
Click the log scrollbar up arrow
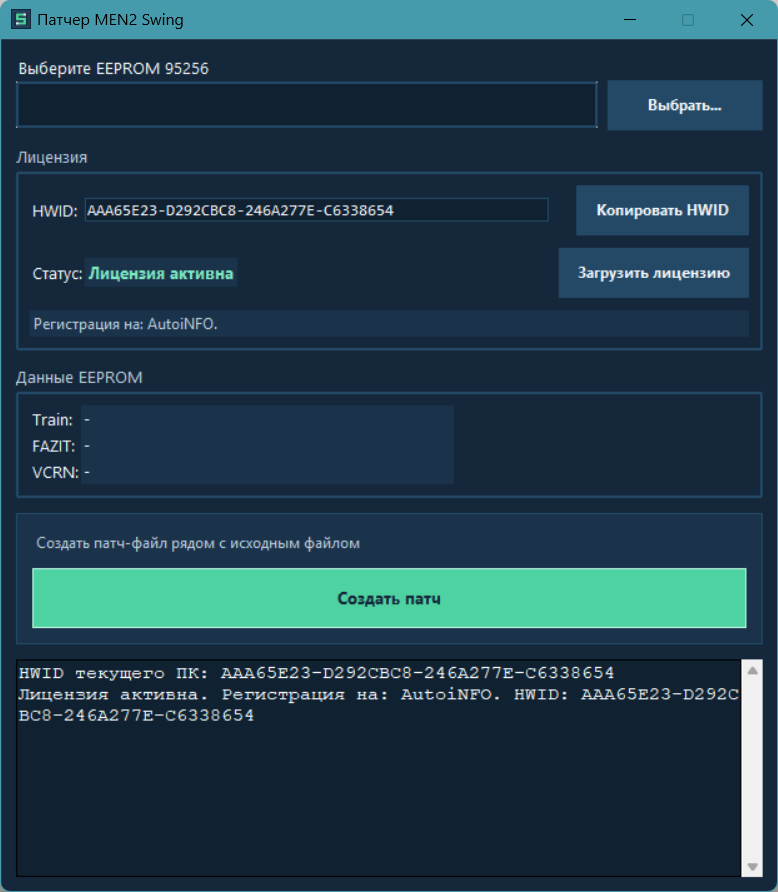point(752,669)
